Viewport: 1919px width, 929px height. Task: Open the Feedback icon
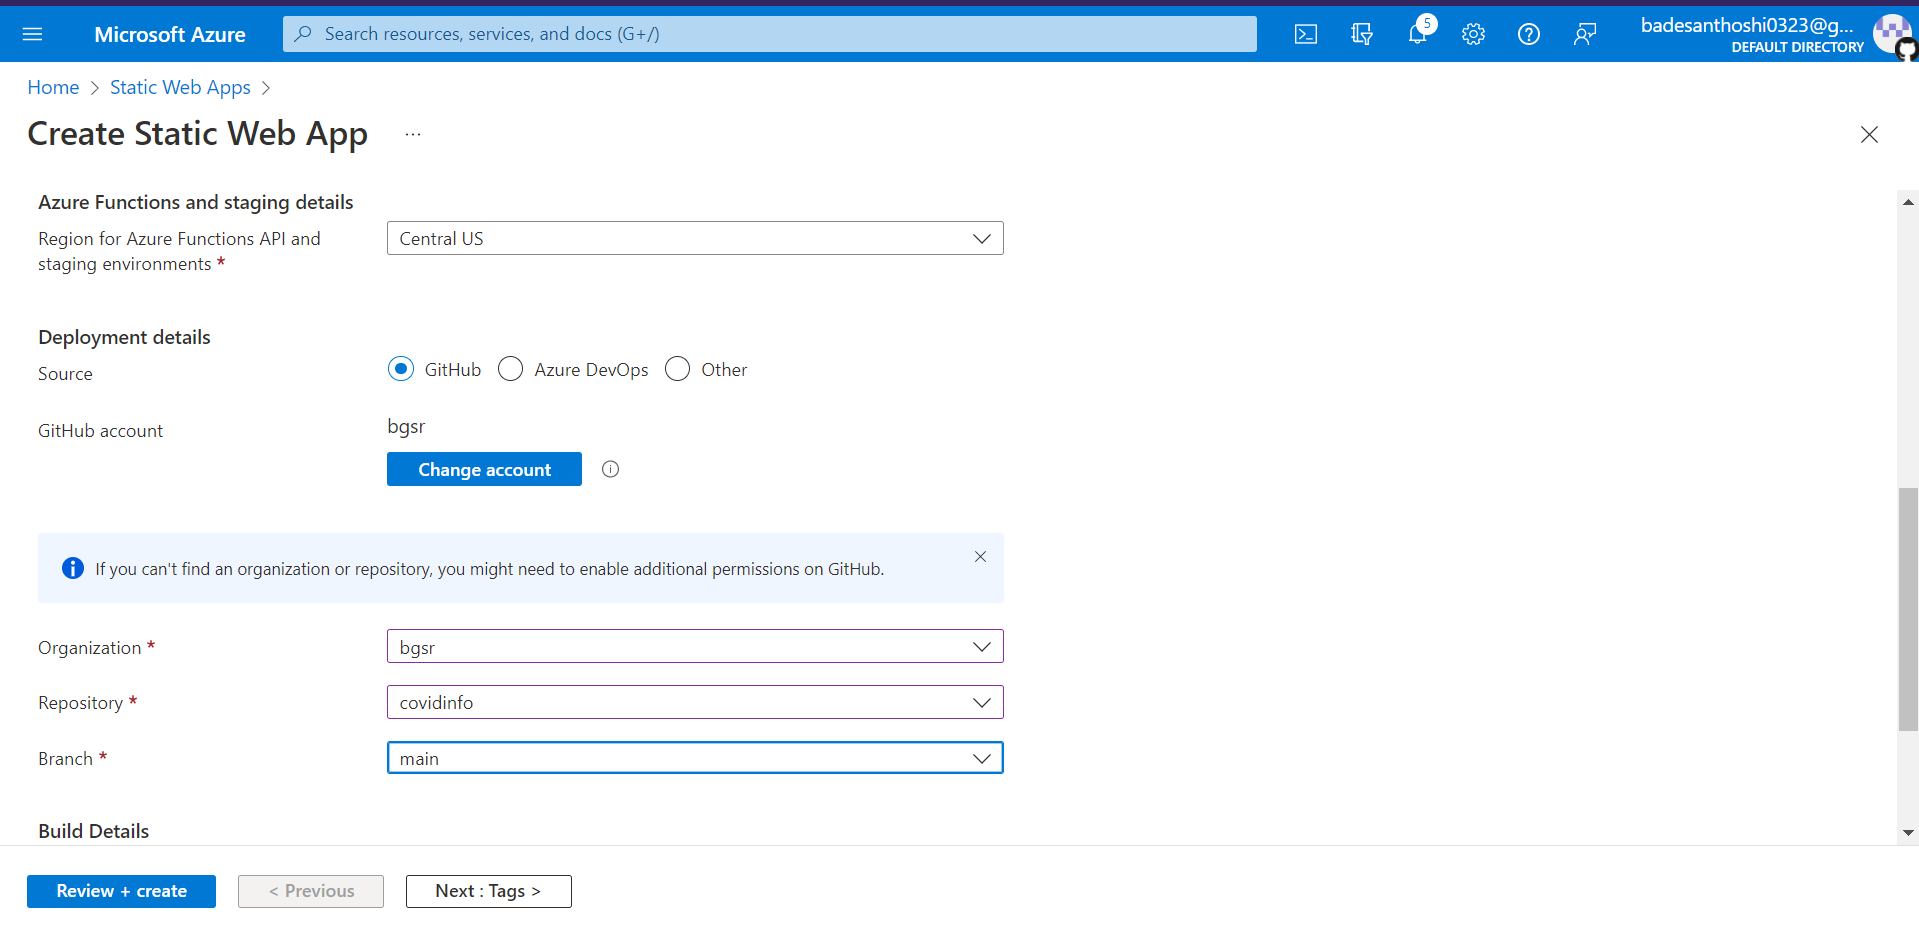(1585, 34)
